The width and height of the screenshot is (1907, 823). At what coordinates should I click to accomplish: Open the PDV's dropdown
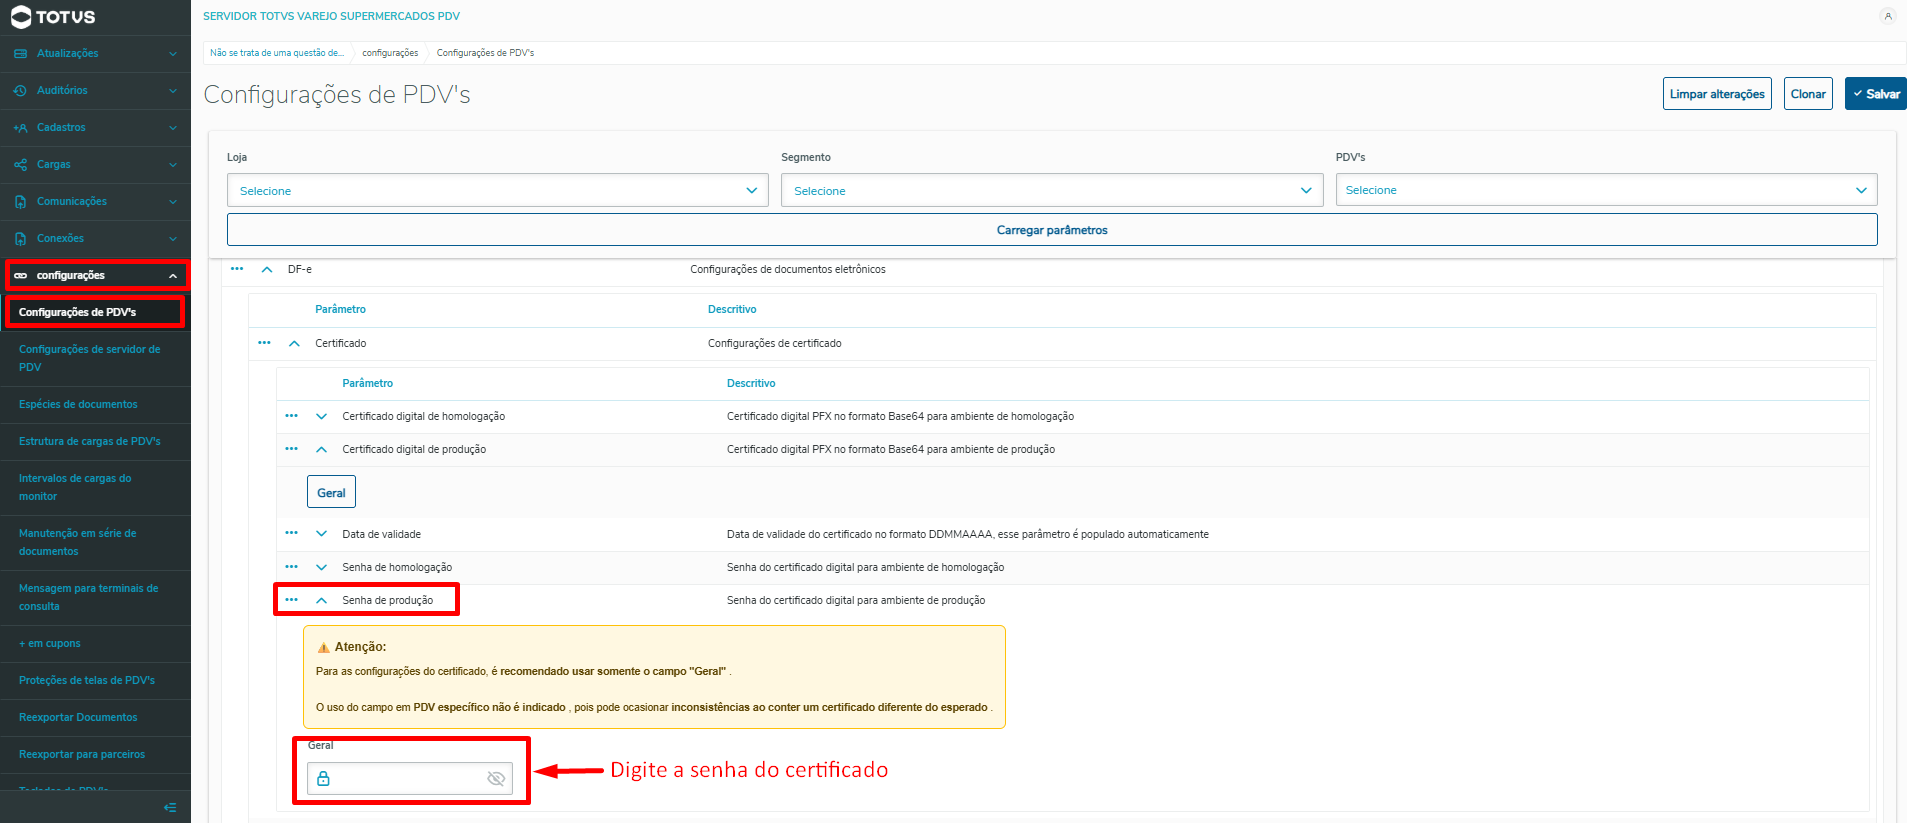1606,190
